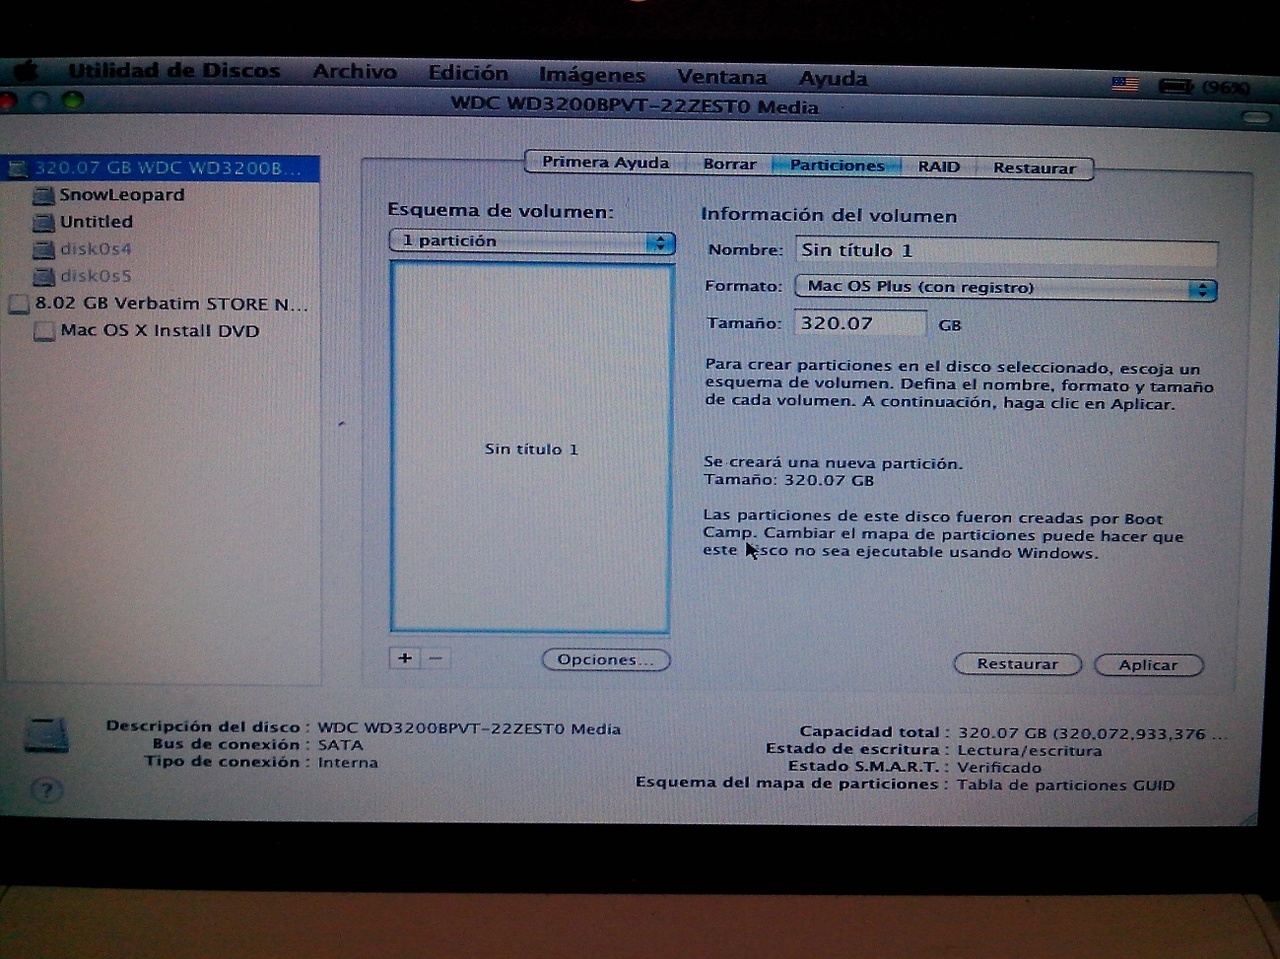Screen dimensions: 1280x959
Task: Select the 'Sin título 1' partition block
Action: pyautogui.click(x=531, y=448)
